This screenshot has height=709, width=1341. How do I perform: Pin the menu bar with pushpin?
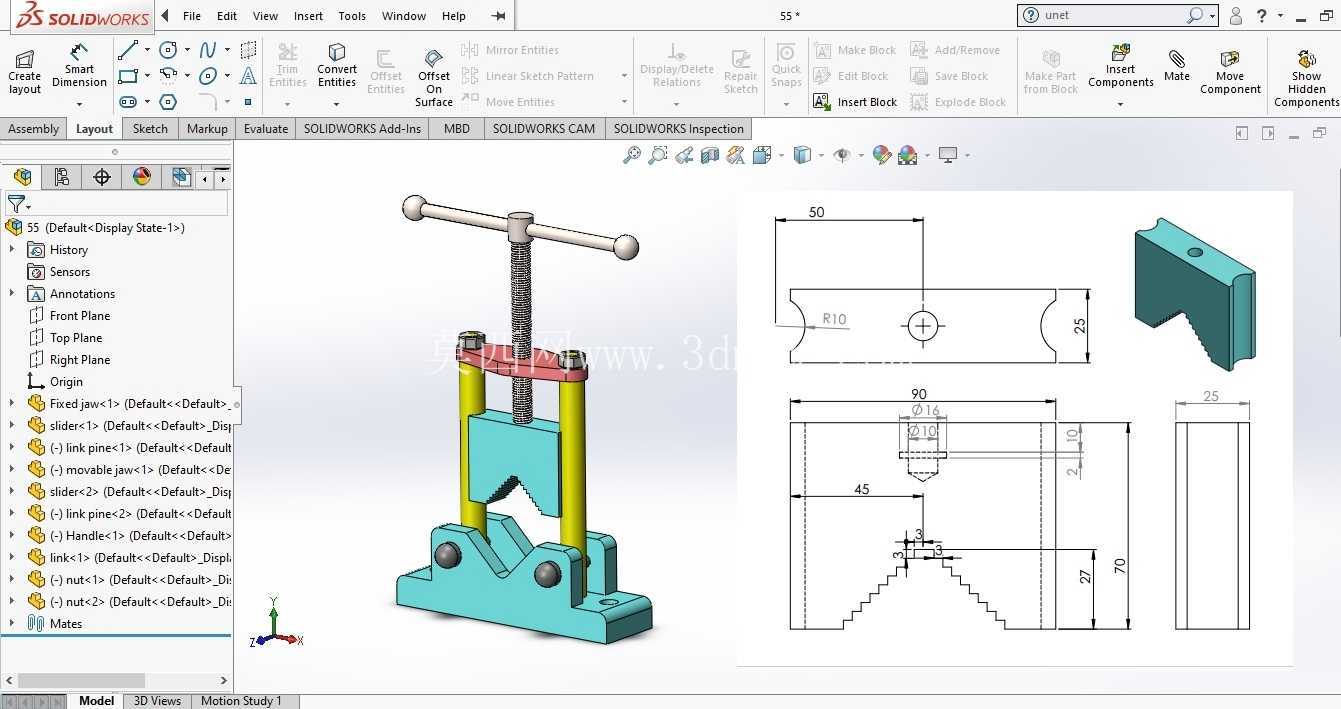click(499, 16)
